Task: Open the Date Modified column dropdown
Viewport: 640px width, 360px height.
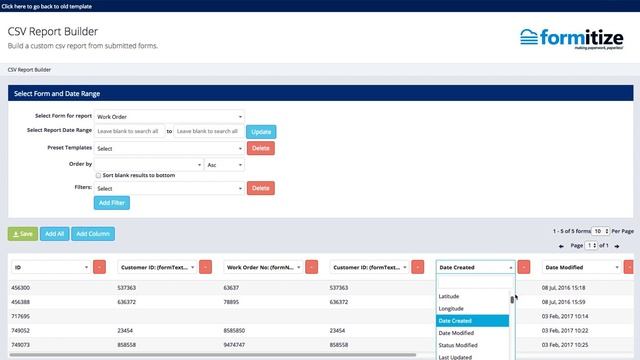Action: tap(581, 267)
